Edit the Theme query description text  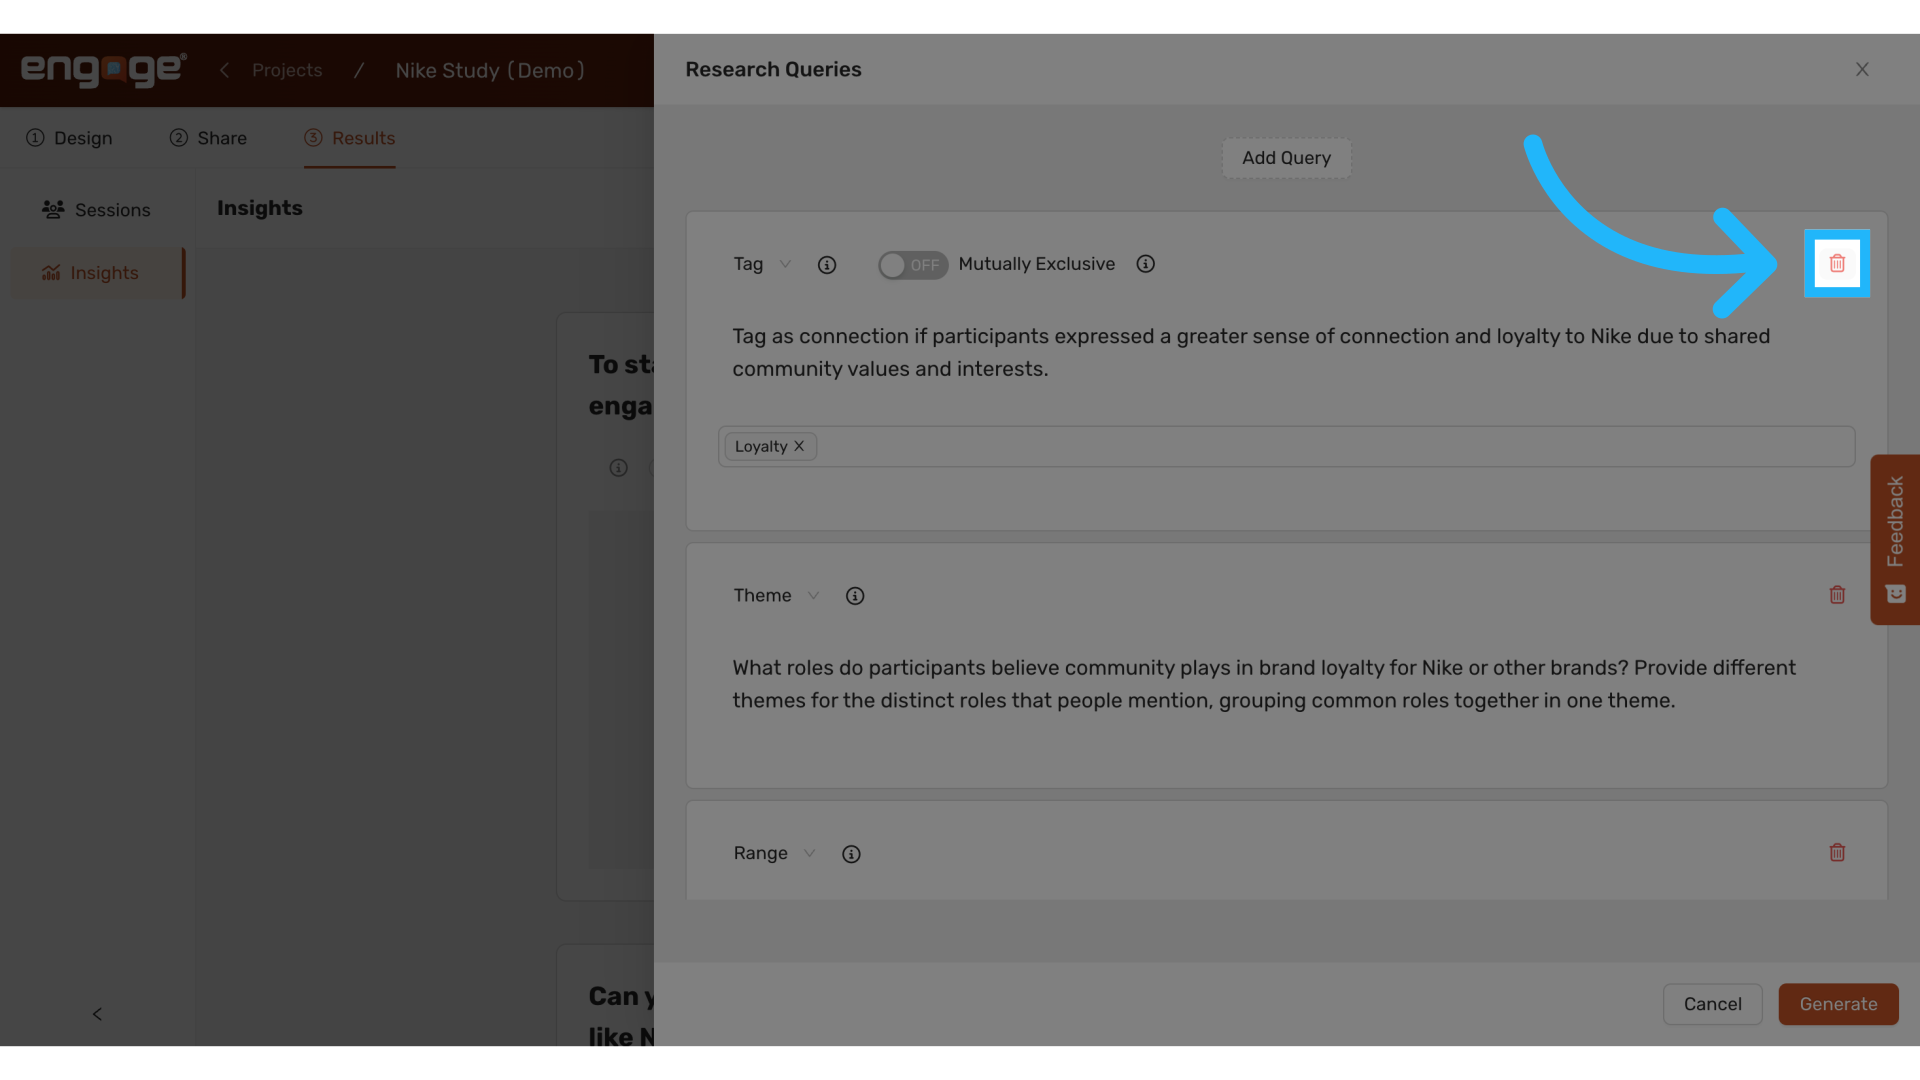(x=1264, y=684)
